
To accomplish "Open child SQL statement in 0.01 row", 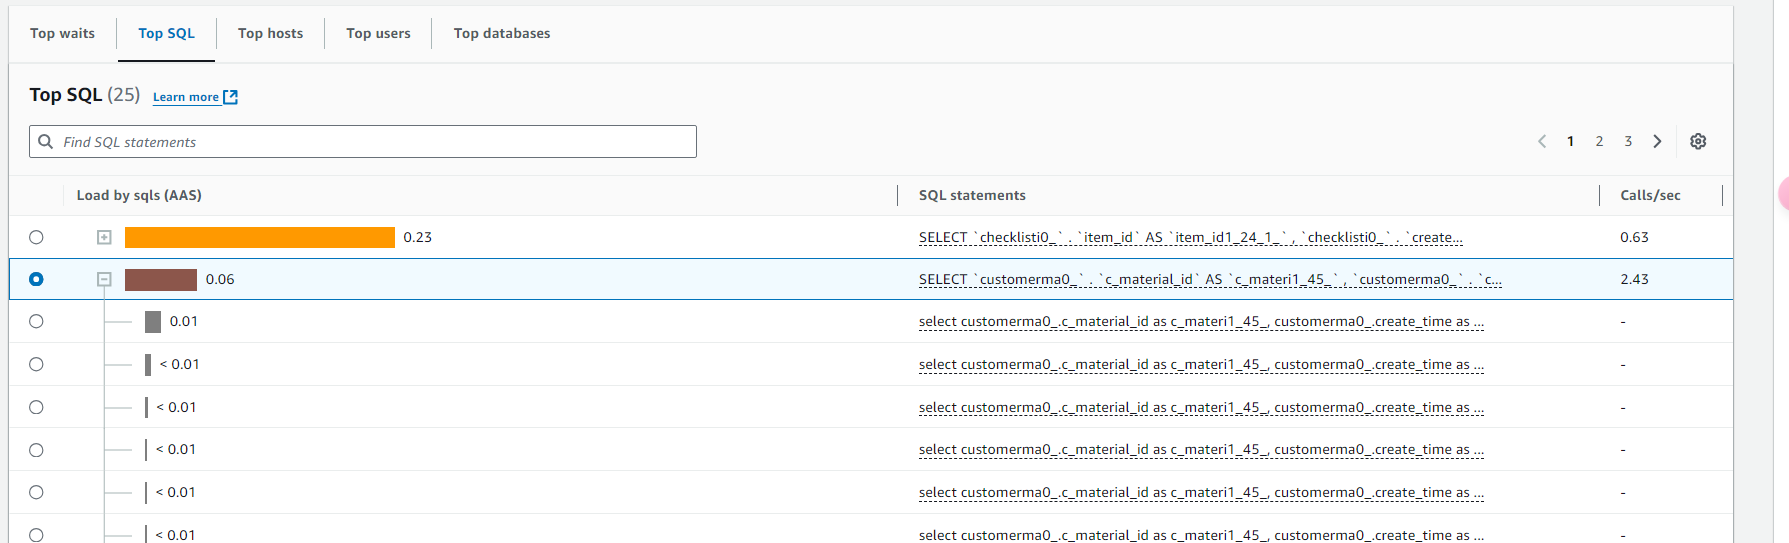I will pos(1201,321).
